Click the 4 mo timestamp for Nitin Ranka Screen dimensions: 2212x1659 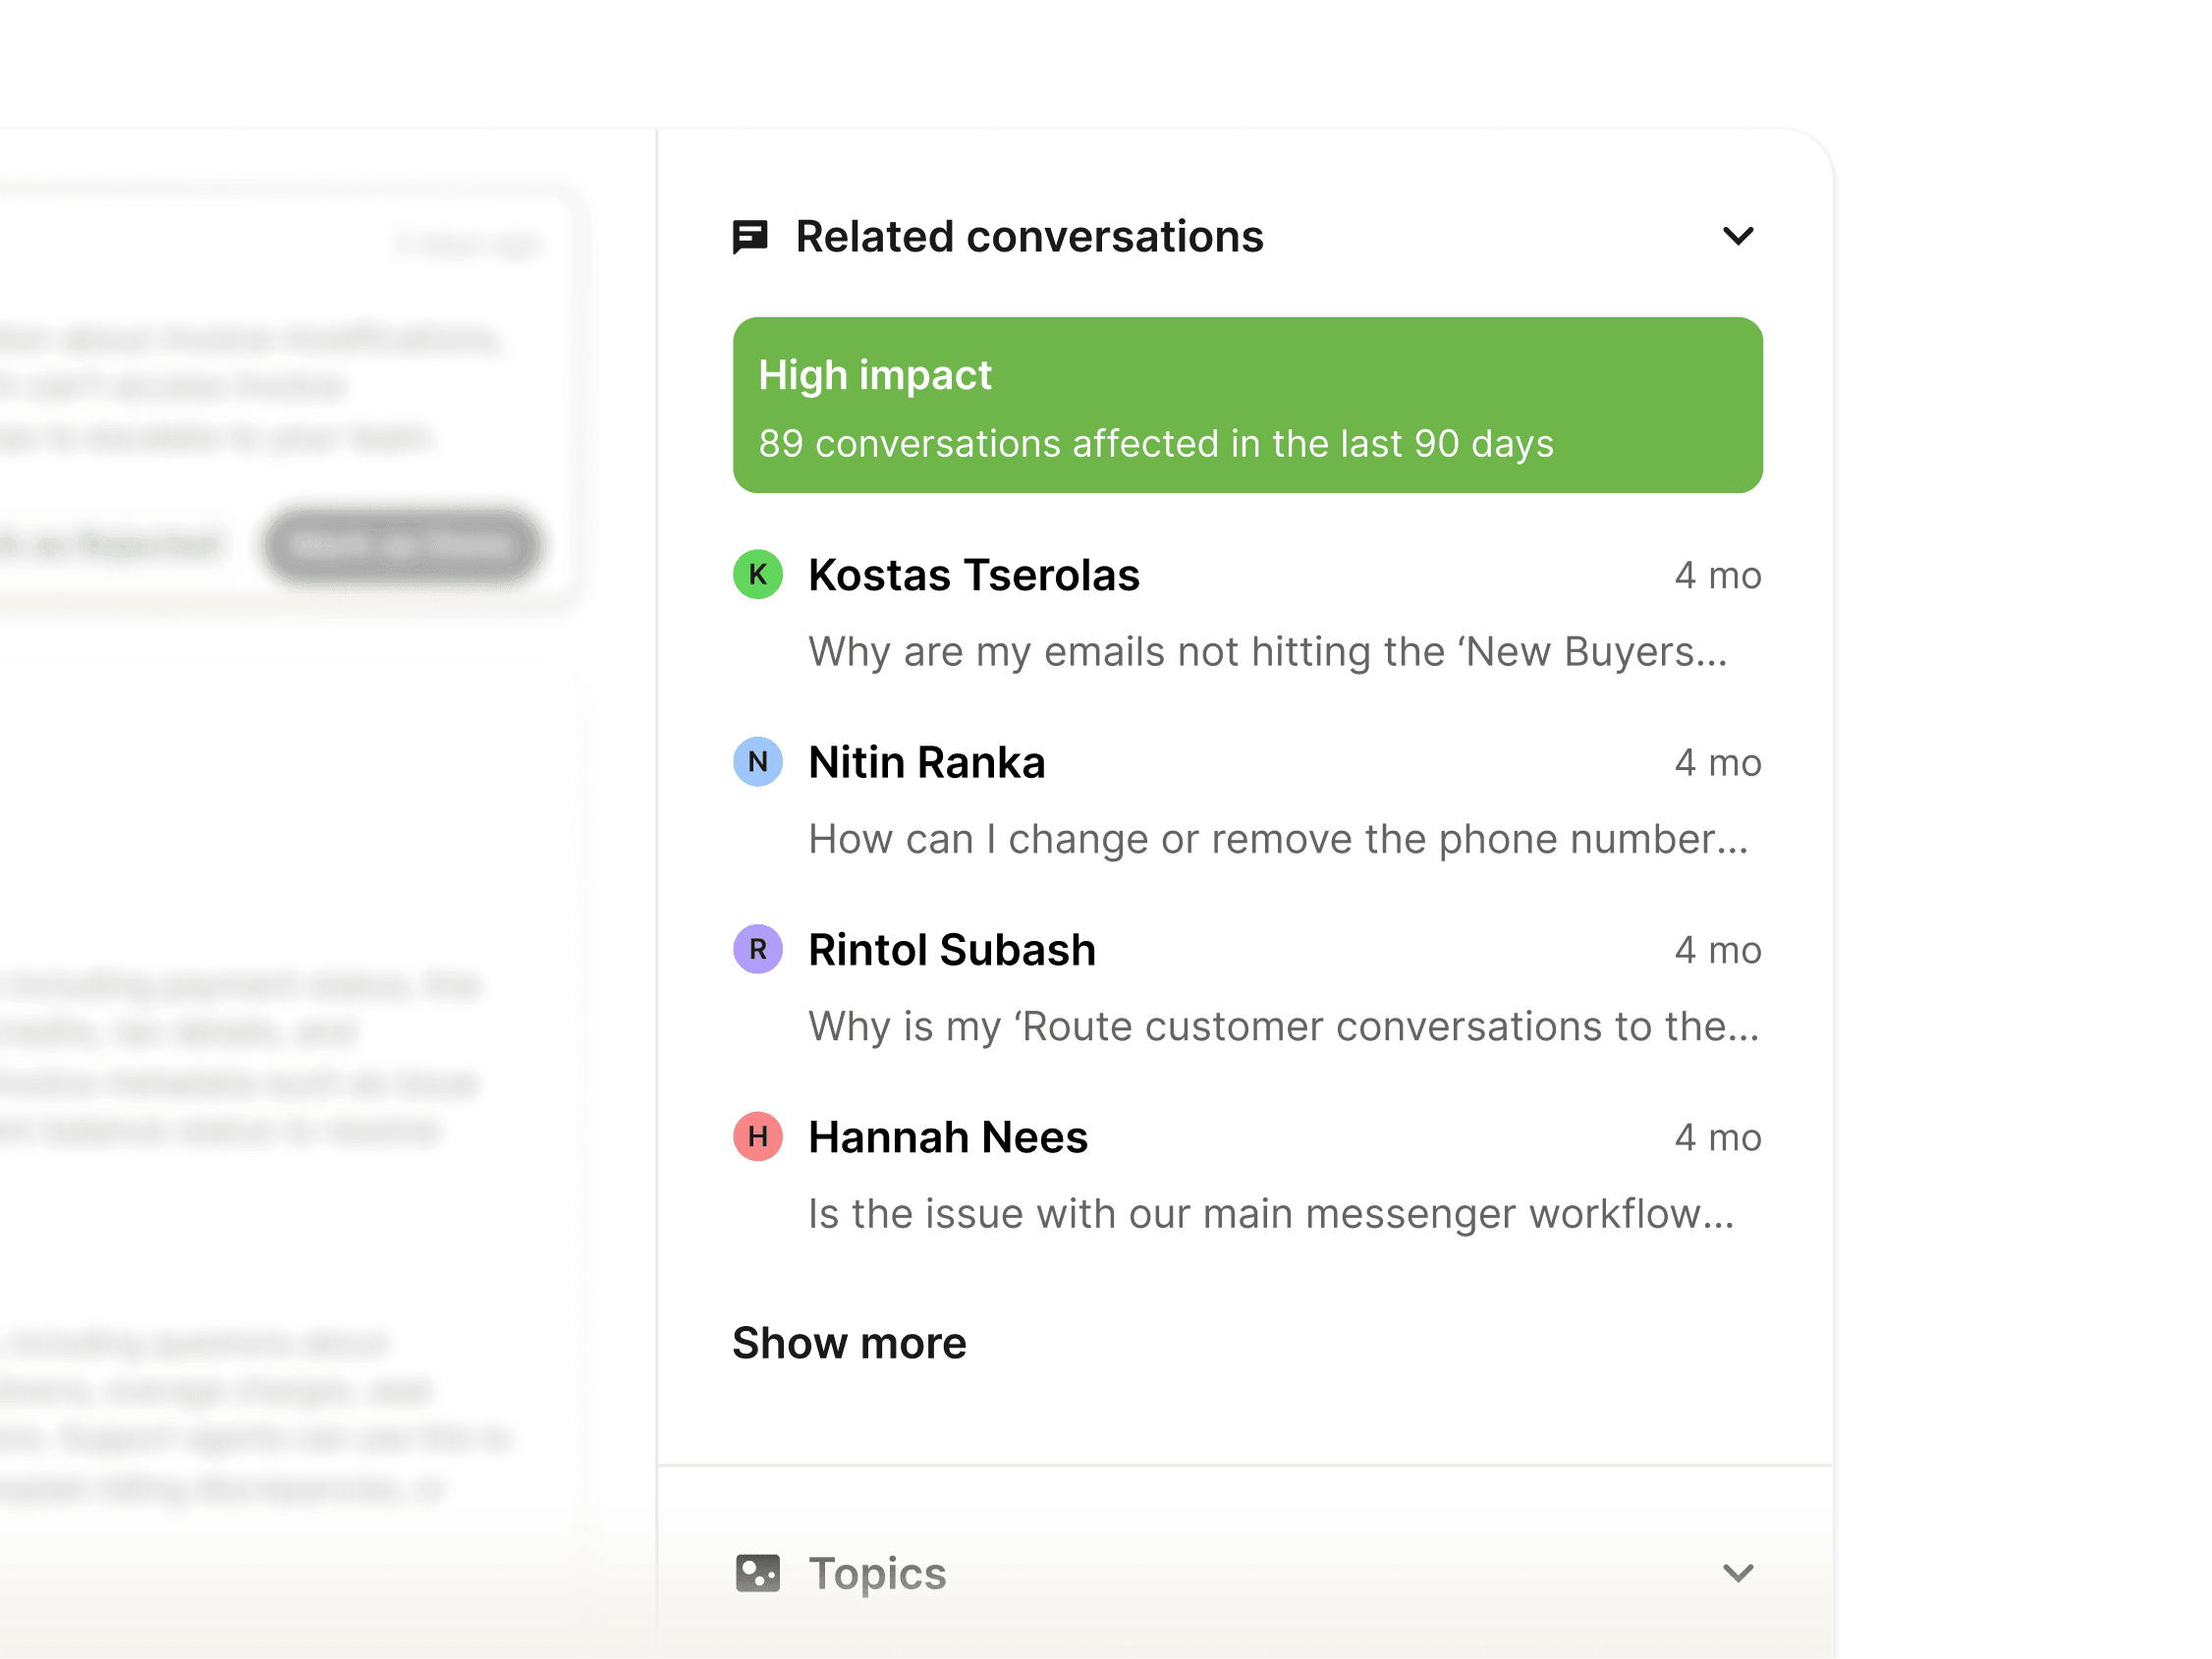[1717, 763]
